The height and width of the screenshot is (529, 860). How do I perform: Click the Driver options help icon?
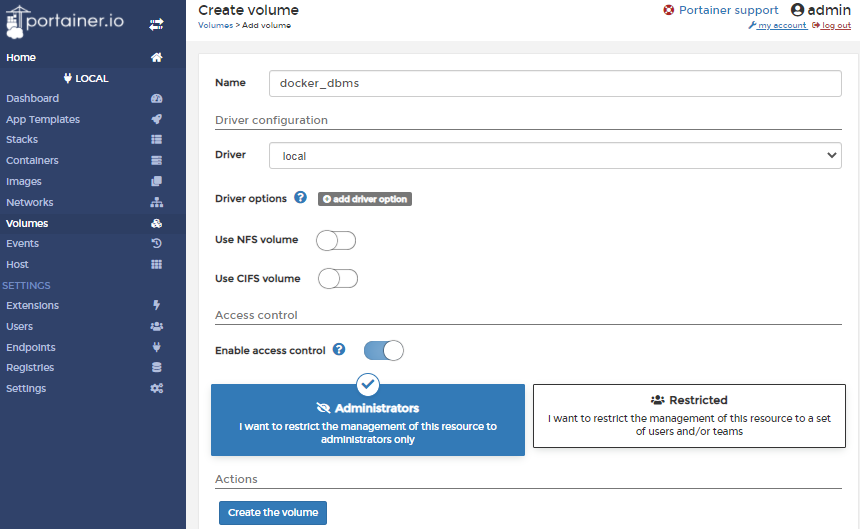300,197
